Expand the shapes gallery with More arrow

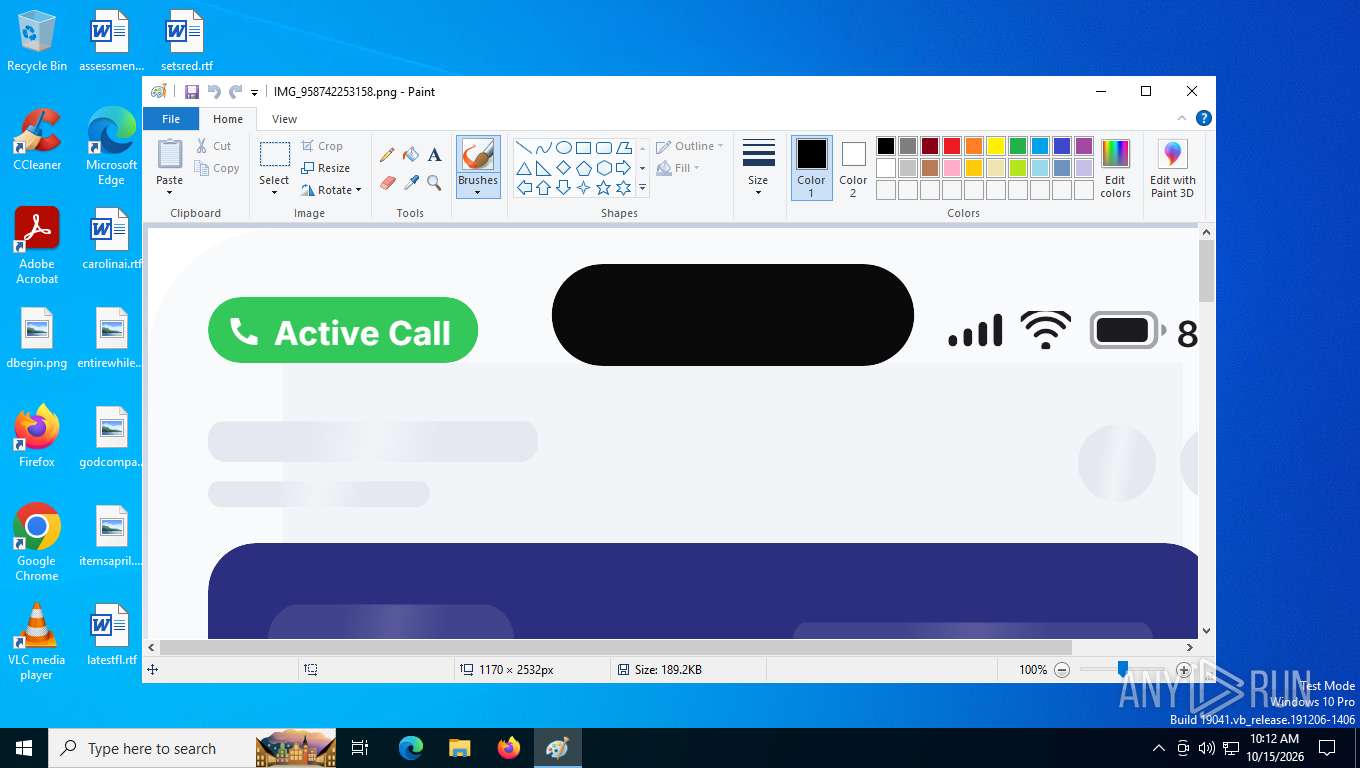(642, 188)
